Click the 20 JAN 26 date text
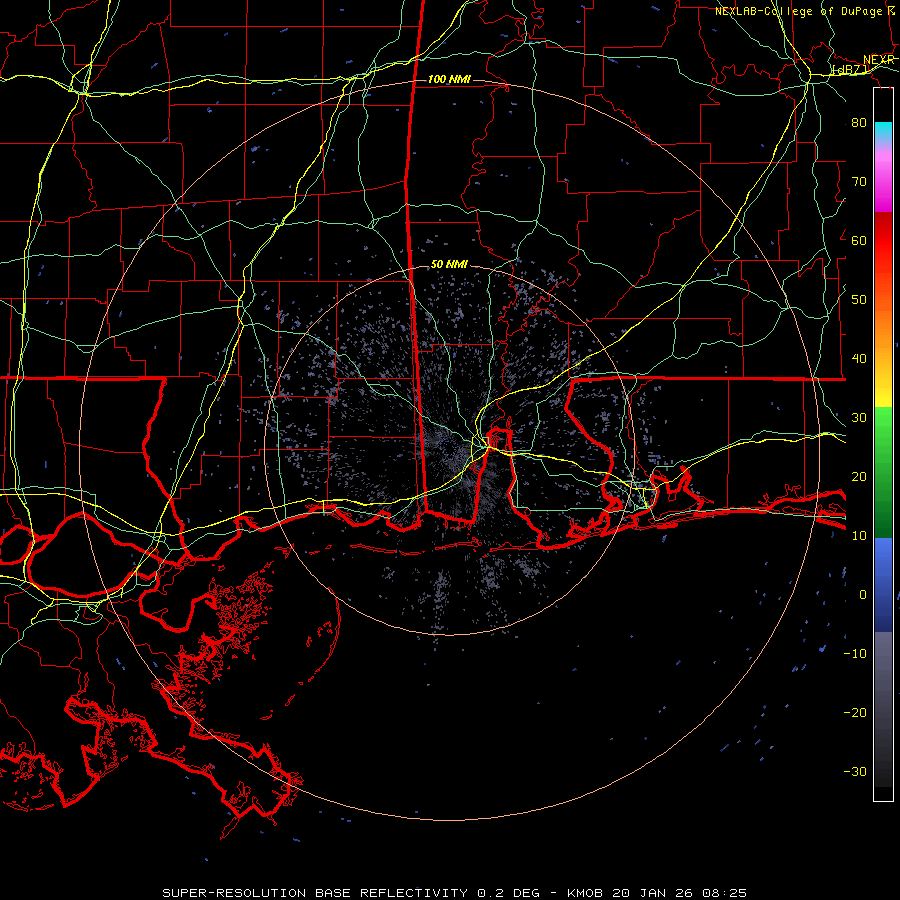This screenshot has height=900, width=900. tap(653, 893)
